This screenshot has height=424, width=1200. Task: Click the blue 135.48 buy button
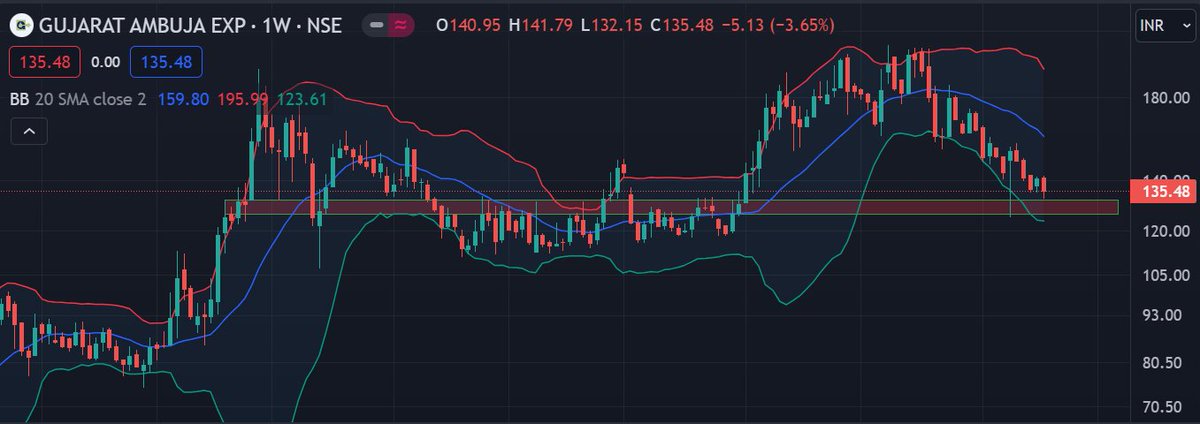[x=167, y=62]
